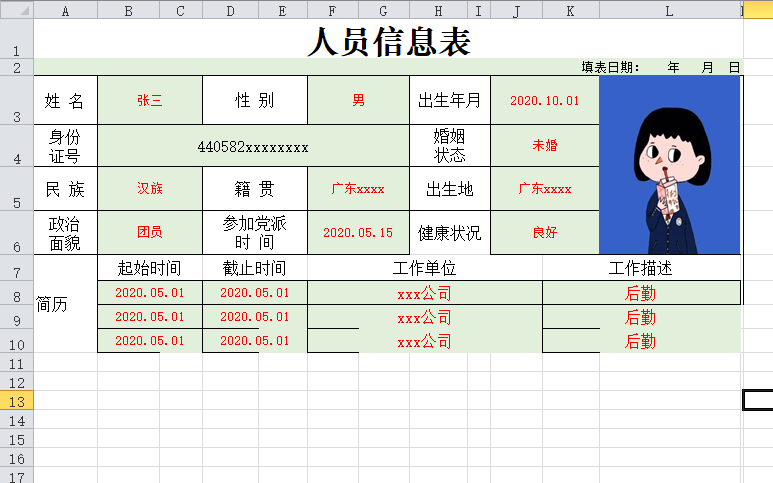Click the 身份证号 label cell

66,146
